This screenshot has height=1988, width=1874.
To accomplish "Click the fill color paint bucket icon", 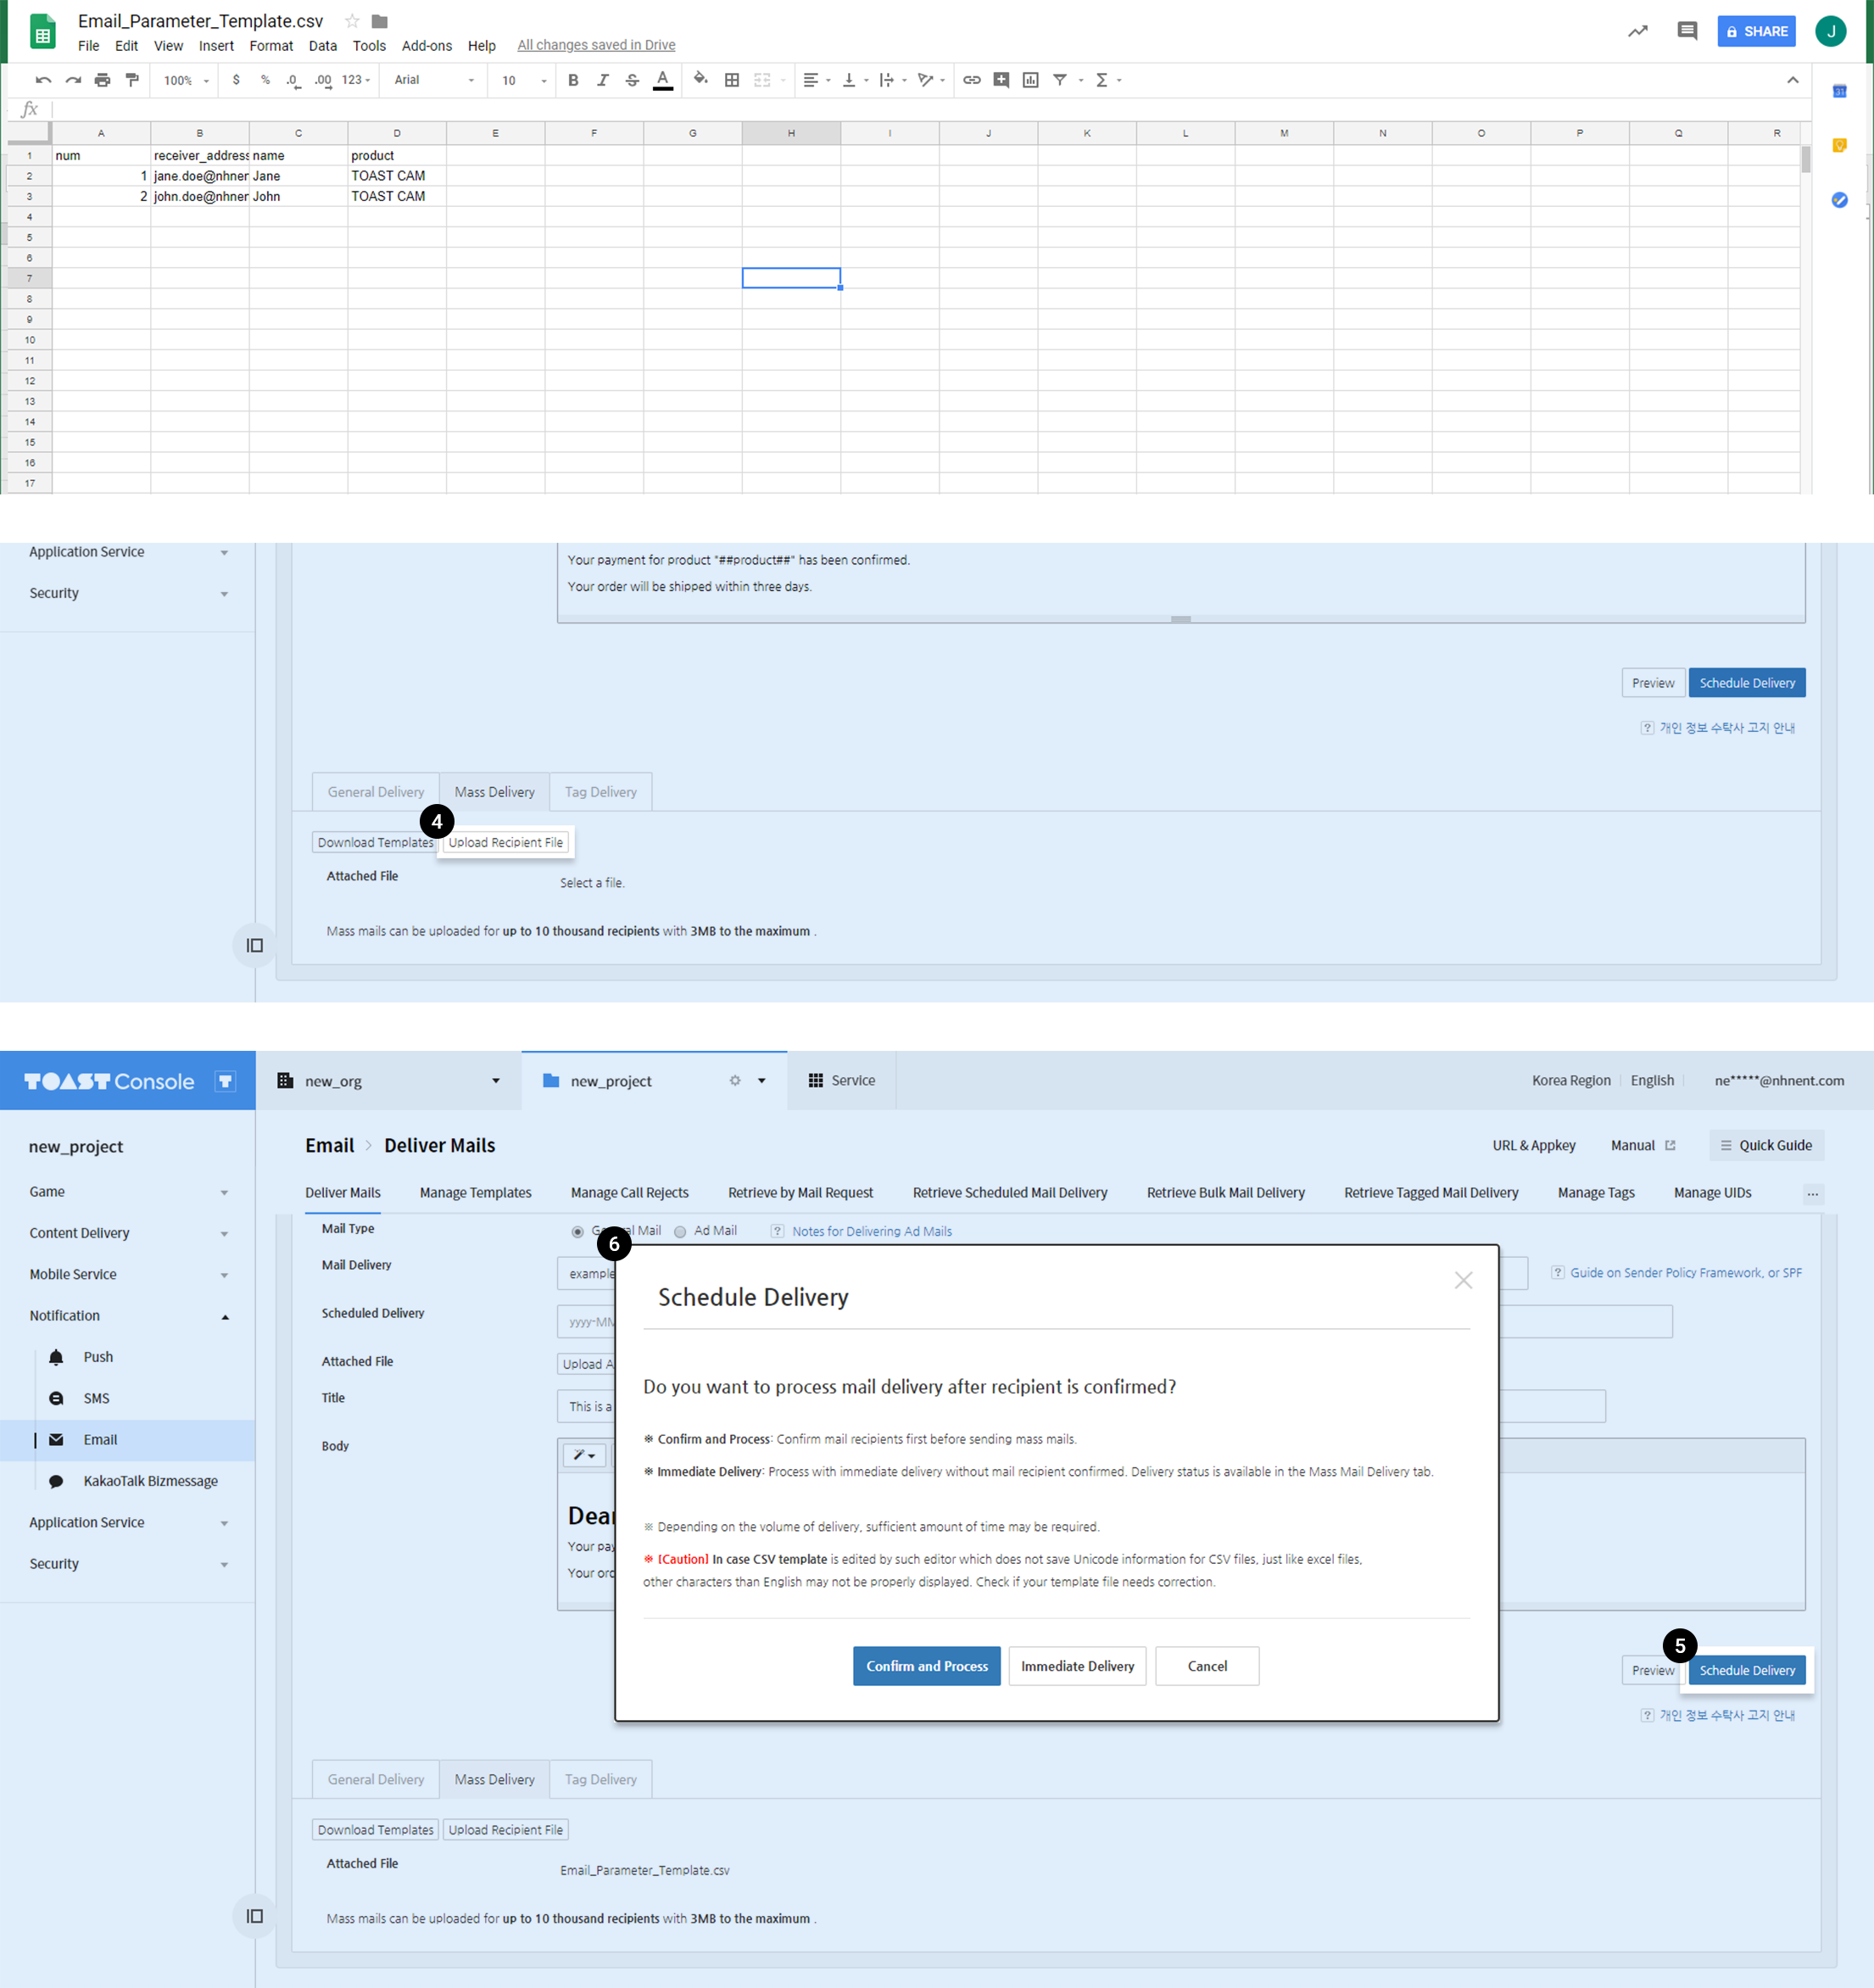I will [700, 80].
